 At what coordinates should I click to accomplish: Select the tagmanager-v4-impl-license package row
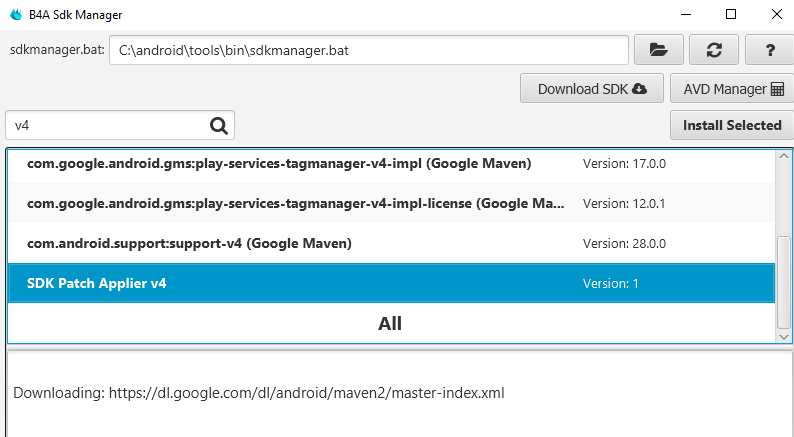coord(390,203)
